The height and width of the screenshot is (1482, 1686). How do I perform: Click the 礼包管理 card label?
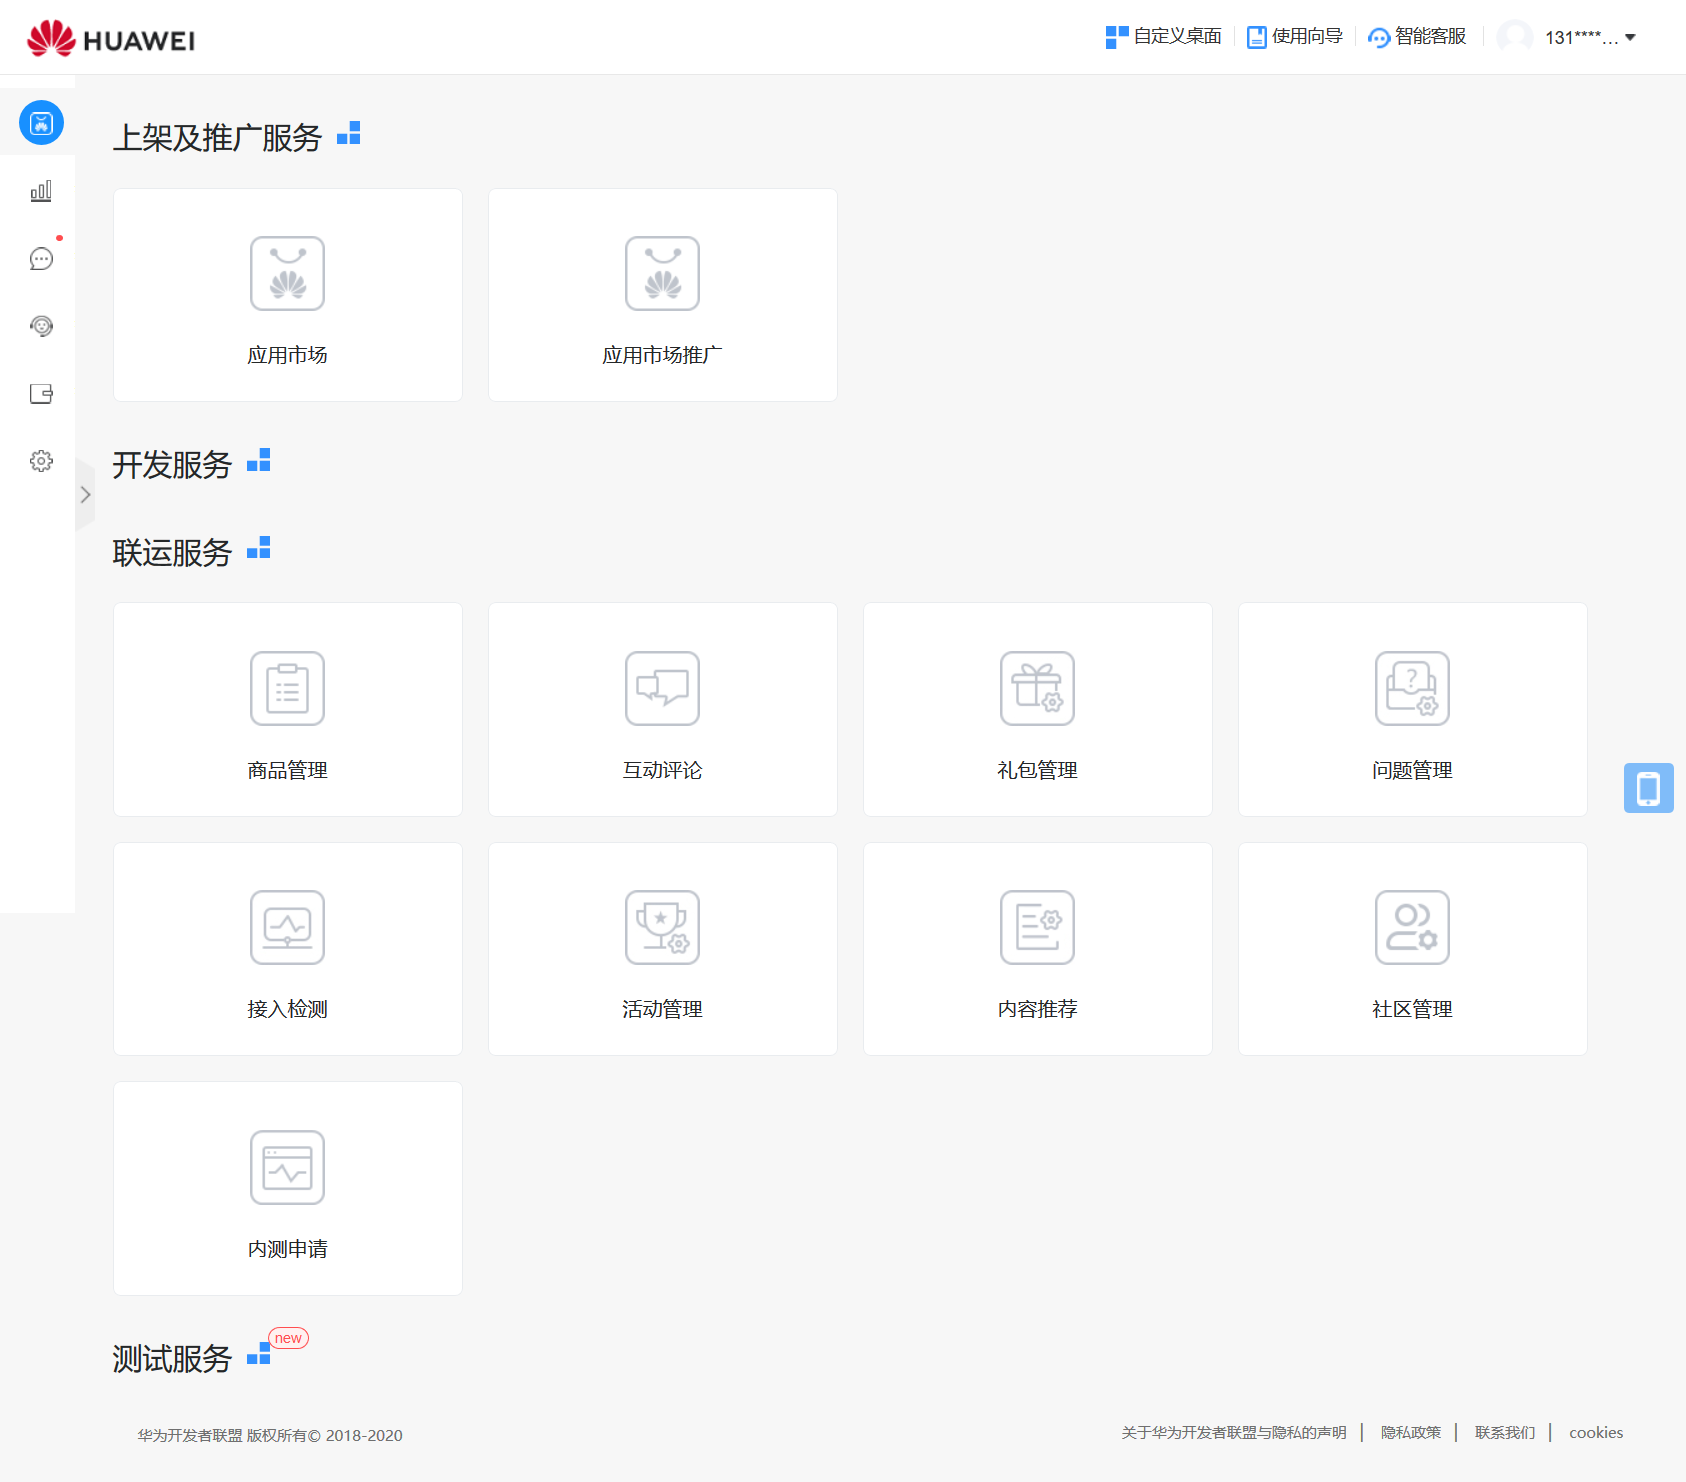pyautogui.click(x=1037, y=770)
